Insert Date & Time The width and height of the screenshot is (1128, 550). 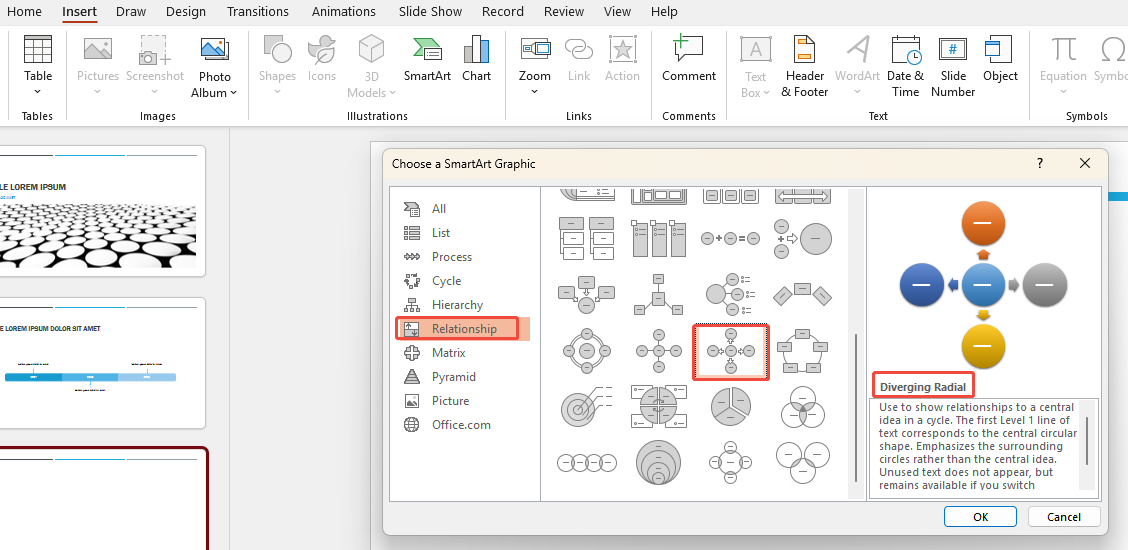pyautogui.click(x=905, y=66)
